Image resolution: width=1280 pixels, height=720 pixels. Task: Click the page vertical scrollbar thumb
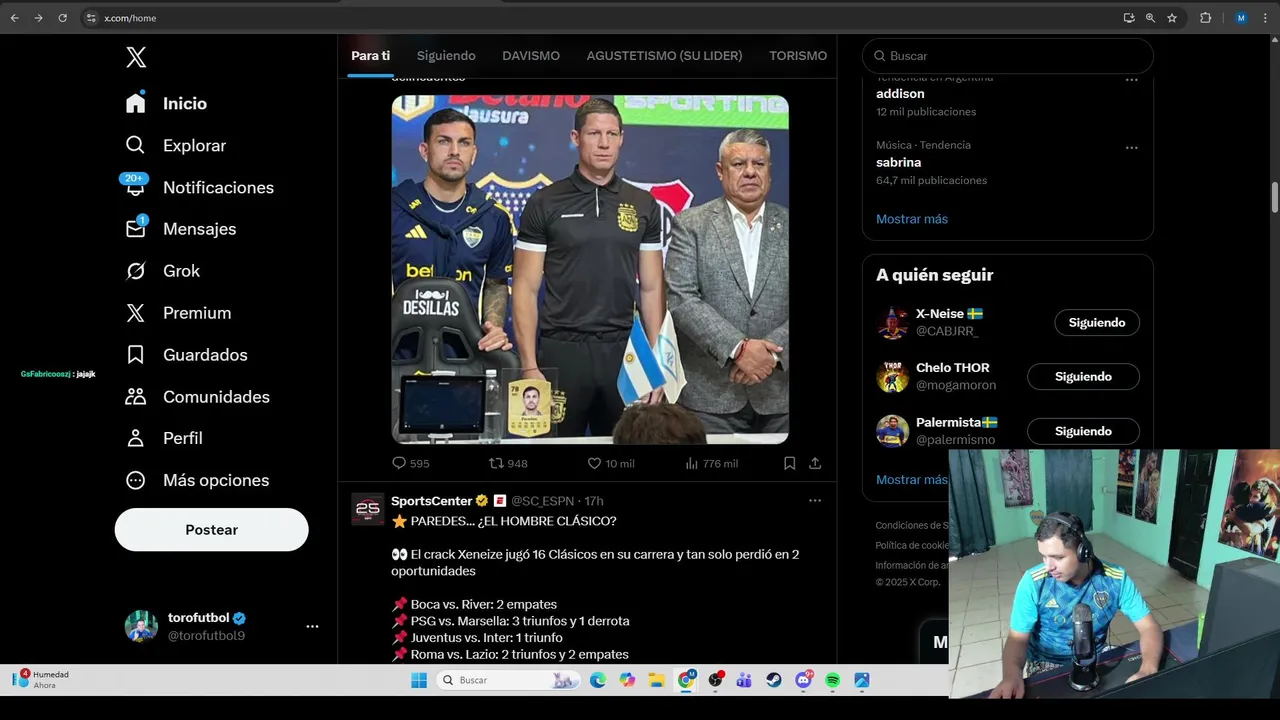click(1275, 197)
